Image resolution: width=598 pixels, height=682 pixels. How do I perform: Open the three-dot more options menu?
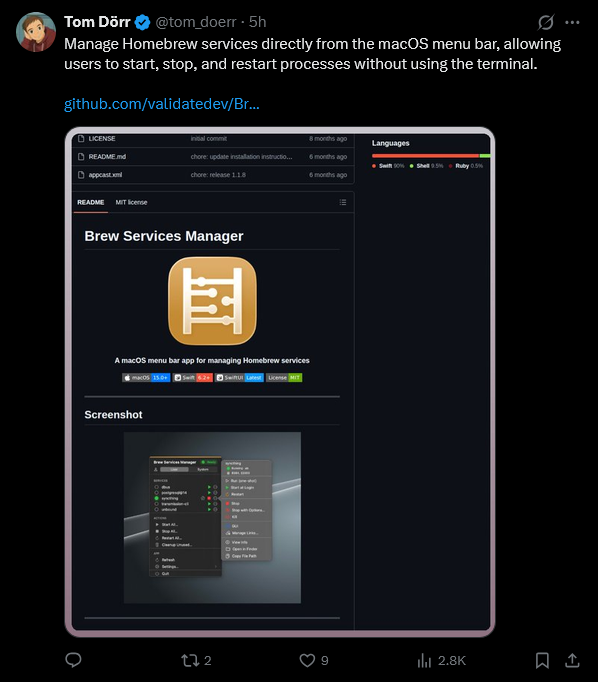click(x=572, y=22)
